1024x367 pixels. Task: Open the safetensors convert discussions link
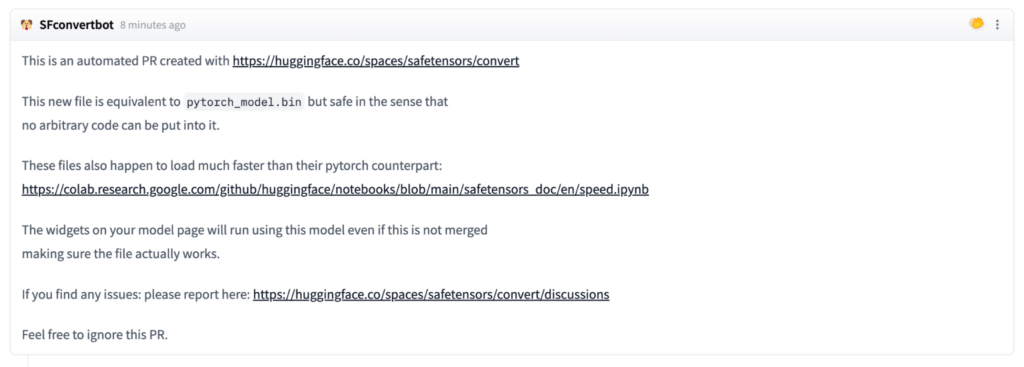(431, 295)
